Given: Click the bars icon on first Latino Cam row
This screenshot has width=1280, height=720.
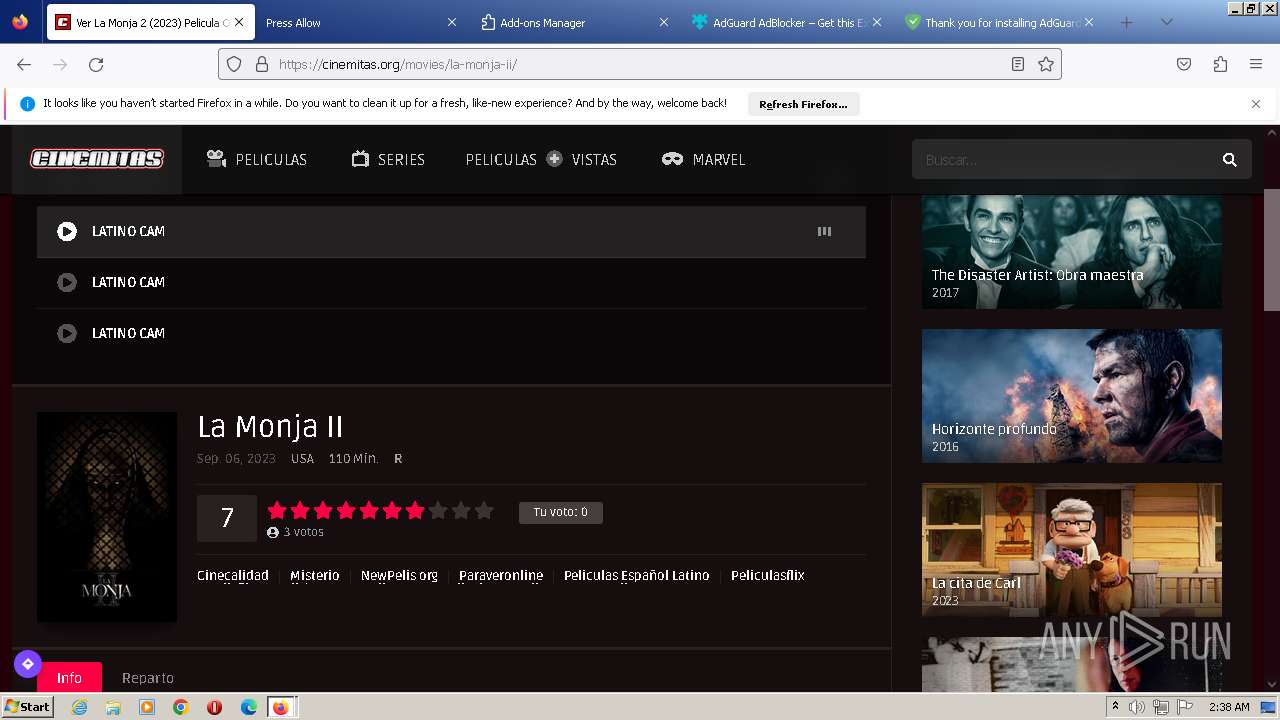Looking at the screenshot, I should pyautogui.click(x=824, y=231).
